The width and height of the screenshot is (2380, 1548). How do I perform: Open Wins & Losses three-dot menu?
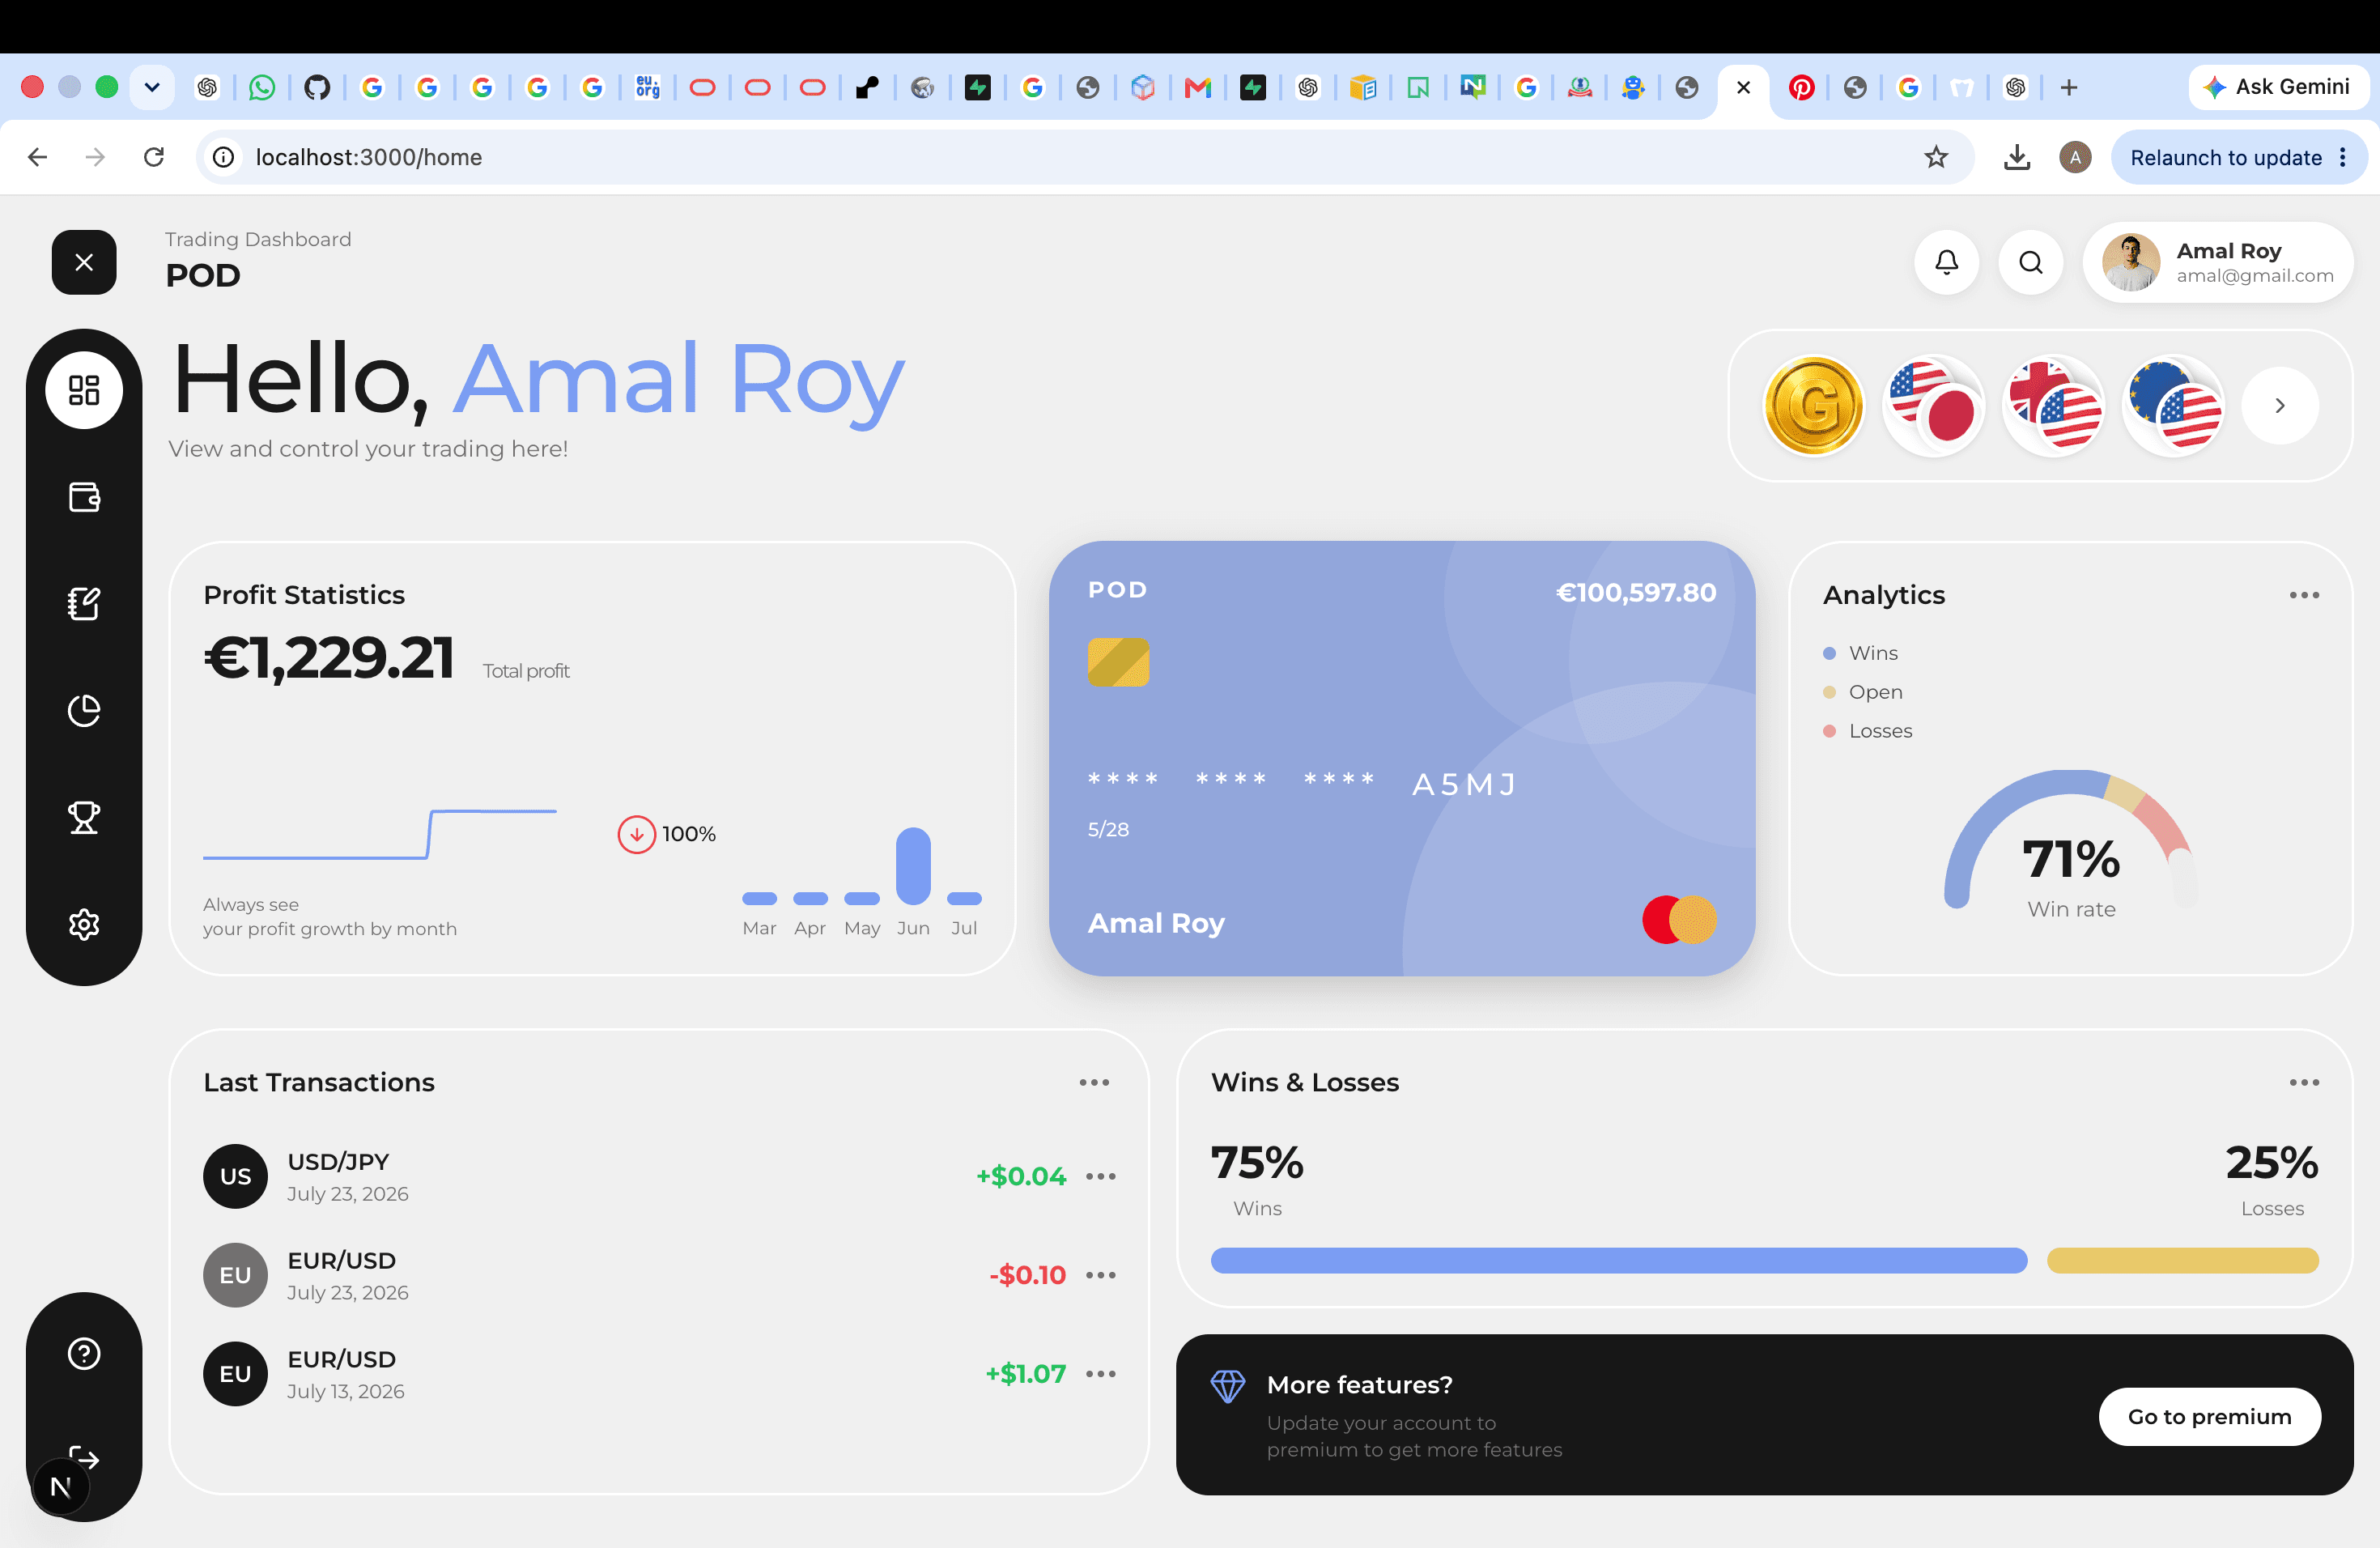click(x=2304, y=1082)
